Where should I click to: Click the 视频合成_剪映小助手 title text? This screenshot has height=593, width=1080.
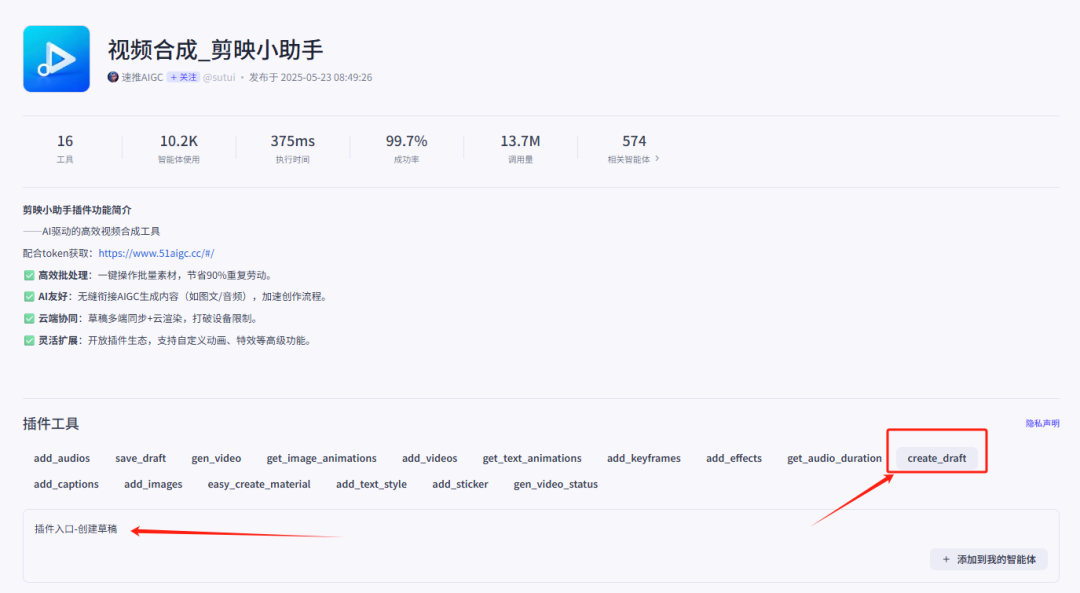(x=216, y=50)
